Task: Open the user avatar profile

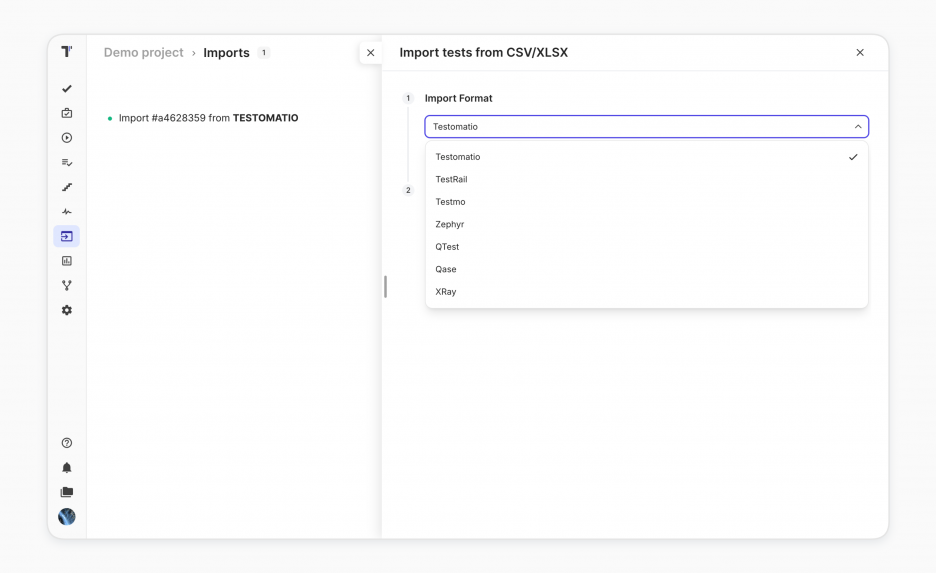Action: (67, 516)
